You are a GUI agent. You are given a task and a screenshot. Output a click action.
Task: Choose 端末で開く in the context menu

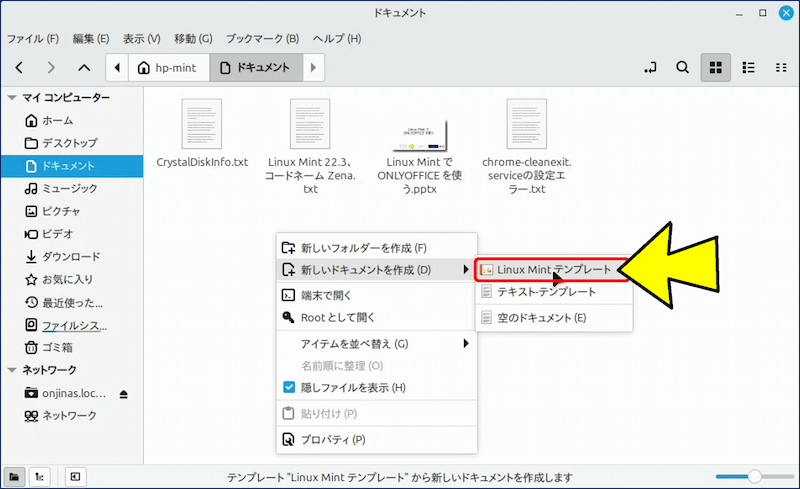coord(377,295)
